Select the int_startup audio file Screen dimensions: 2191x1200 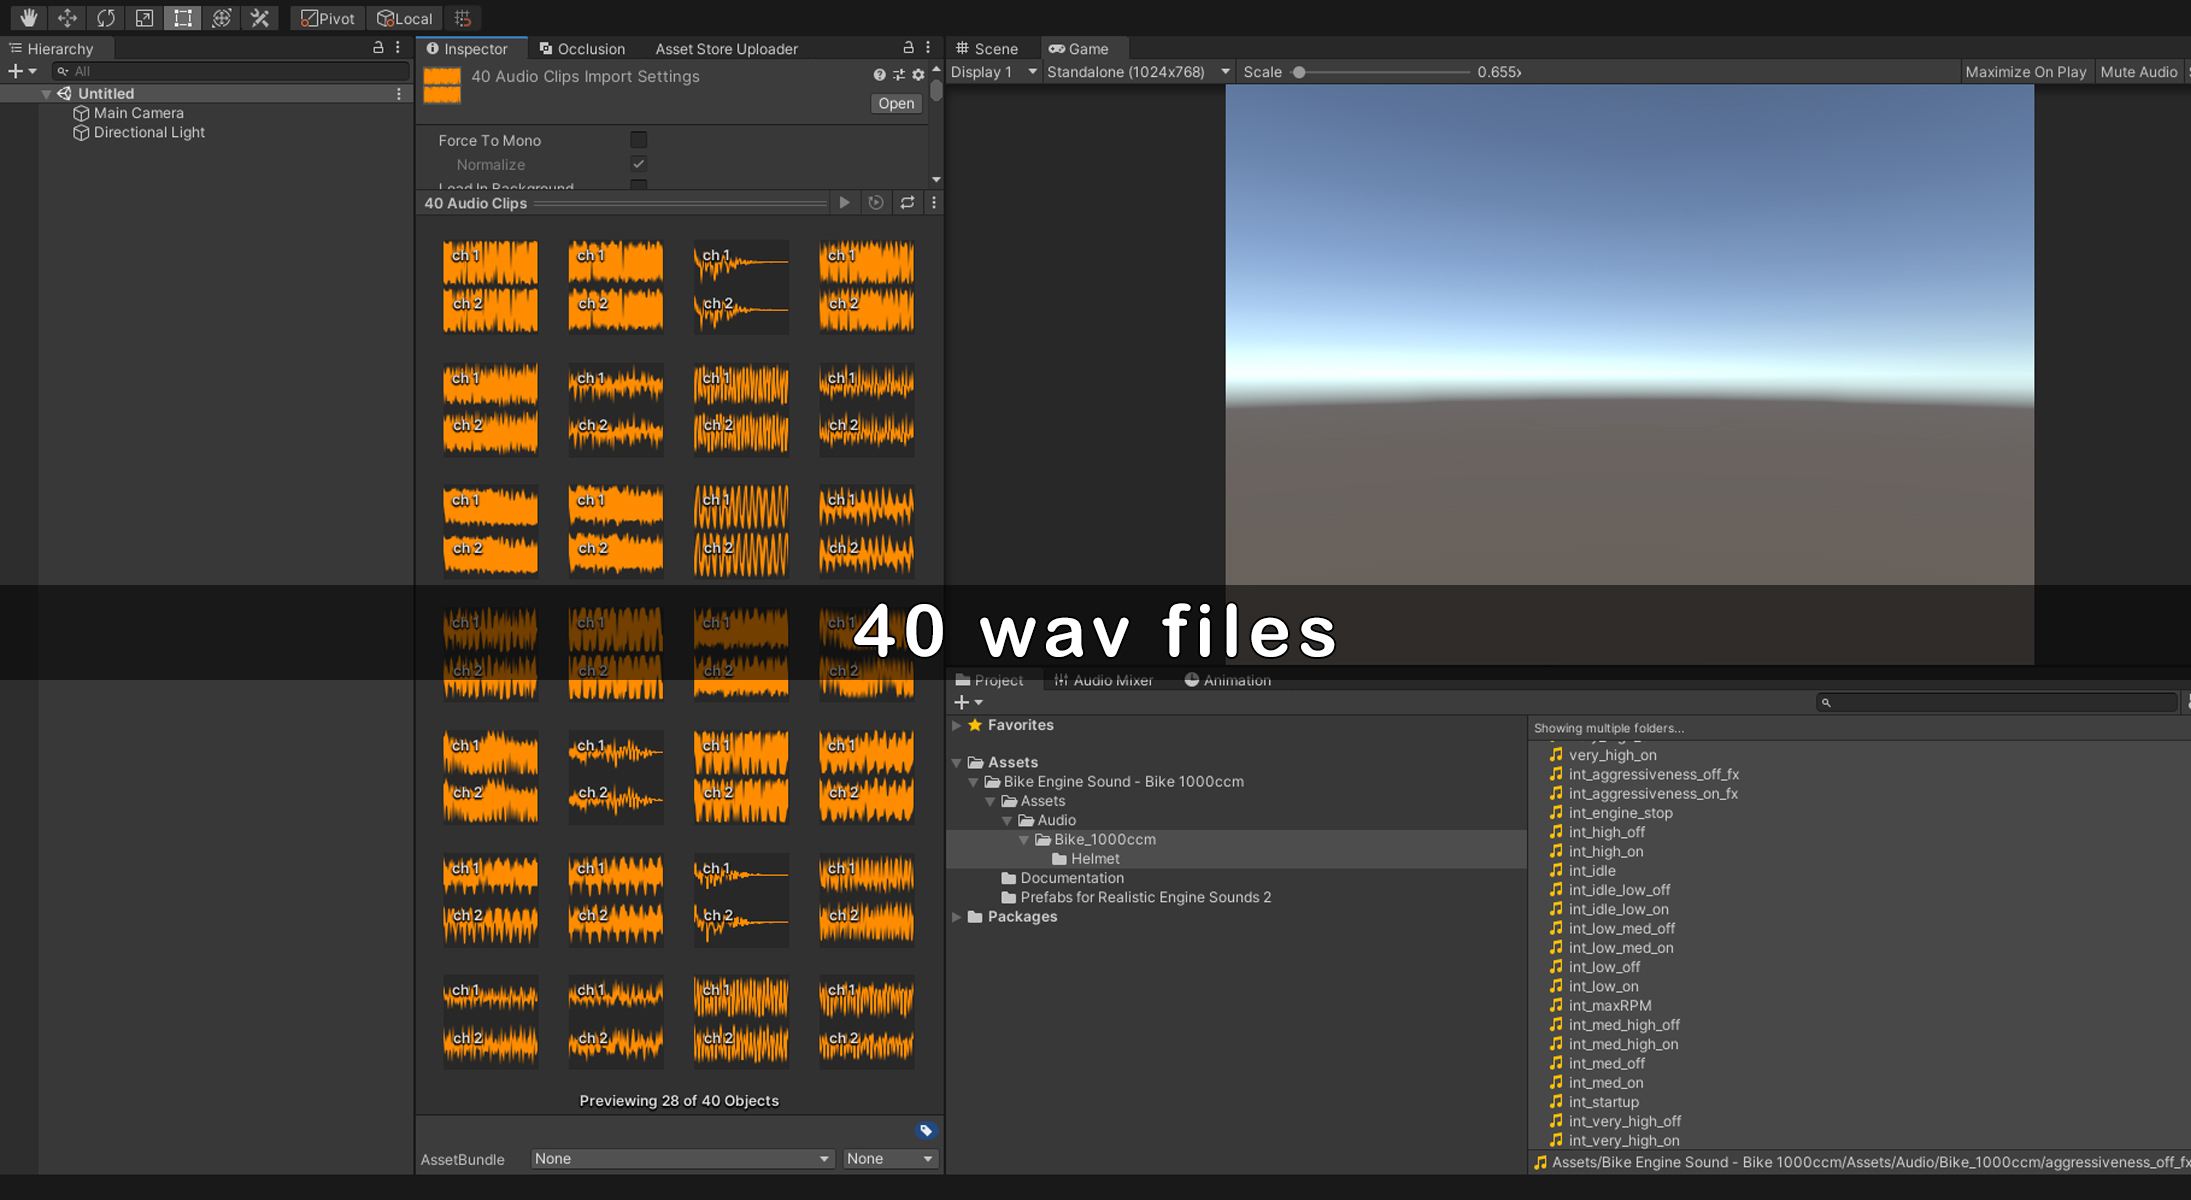point(1603,1102)
